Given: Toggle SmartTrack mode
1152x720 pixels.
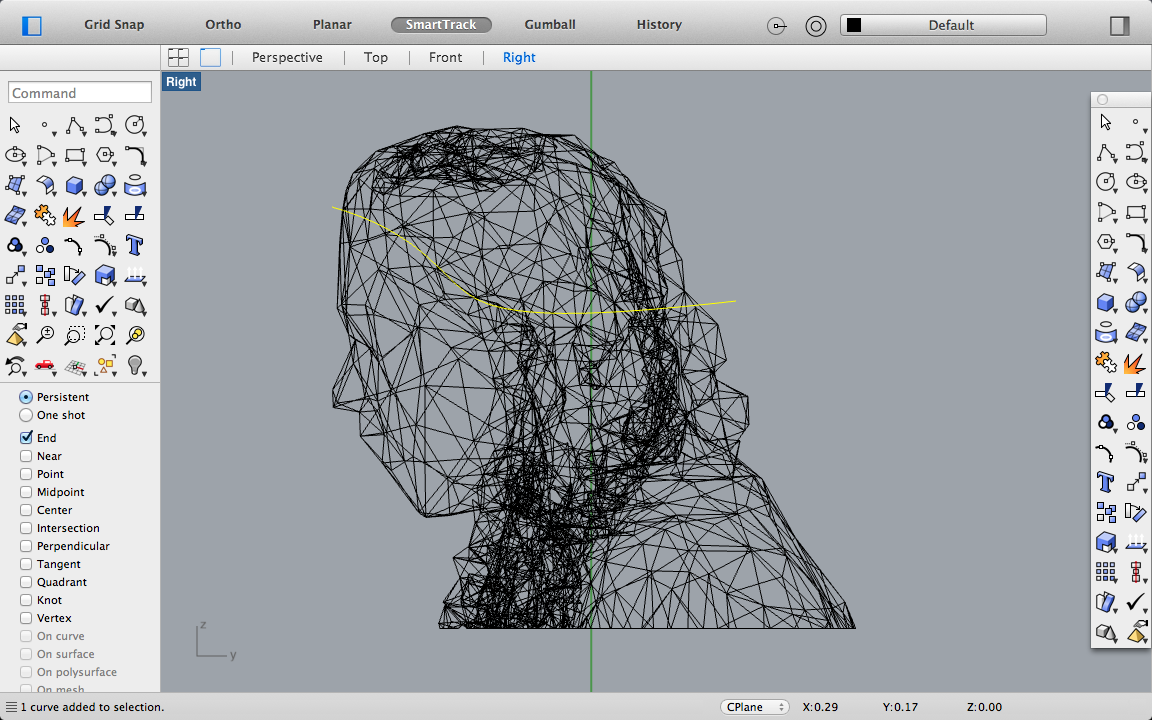Looking at the screenshot, I should click(441, 24).
